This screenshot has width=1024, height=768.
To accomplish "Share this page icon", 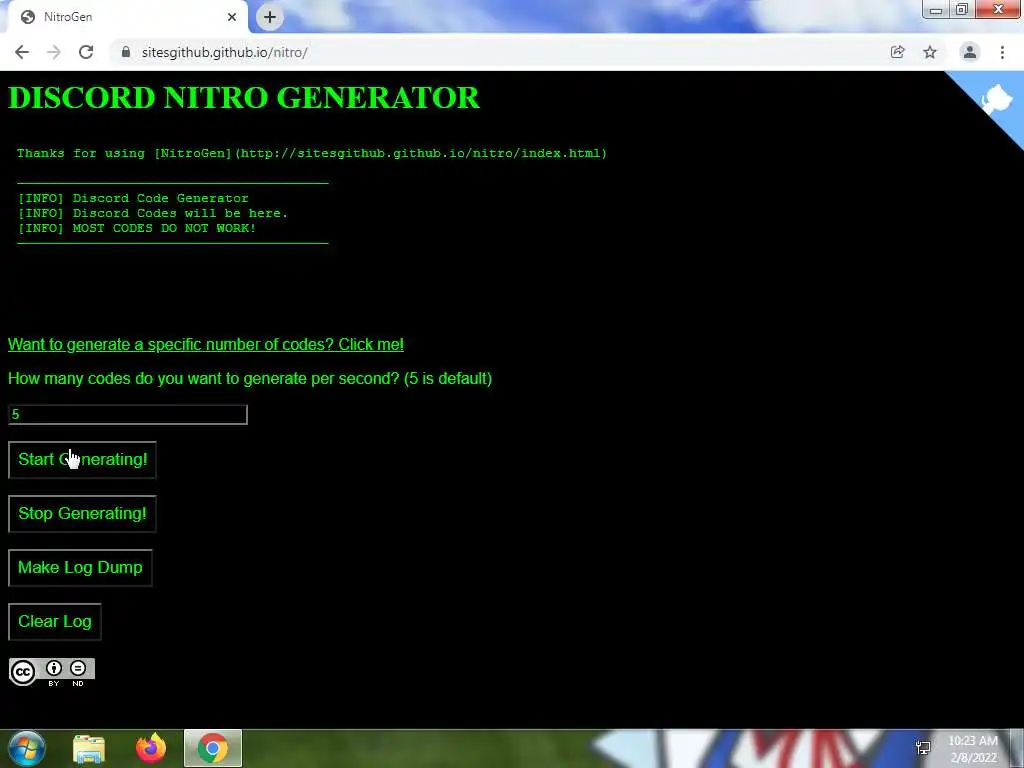I will click(898, 52).
